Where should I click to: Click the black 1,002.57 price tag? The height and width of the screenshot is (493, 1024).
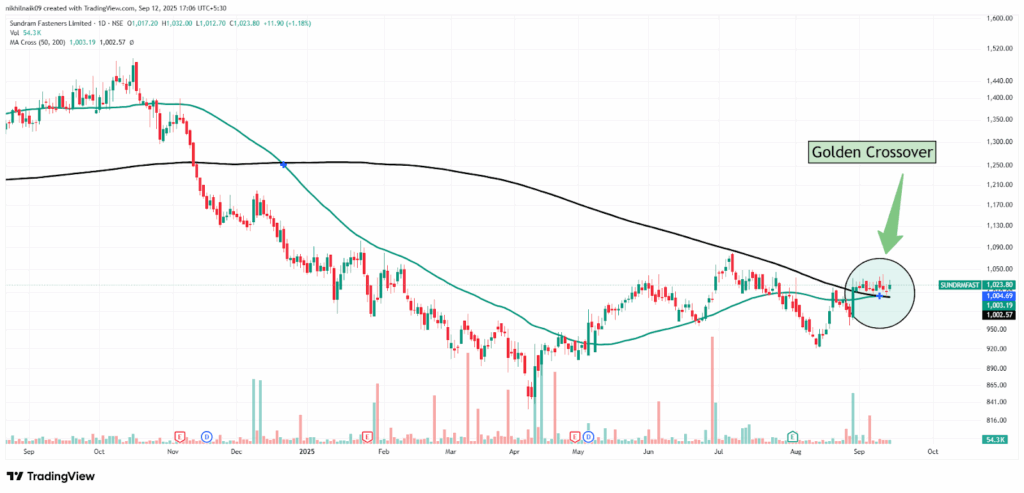1001,315
